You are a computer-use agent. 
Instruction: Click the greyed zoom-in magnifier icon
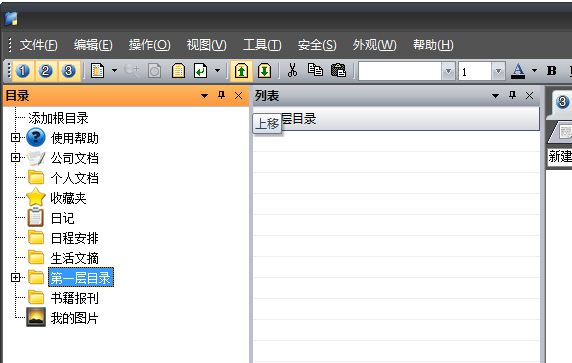point(132,71)
